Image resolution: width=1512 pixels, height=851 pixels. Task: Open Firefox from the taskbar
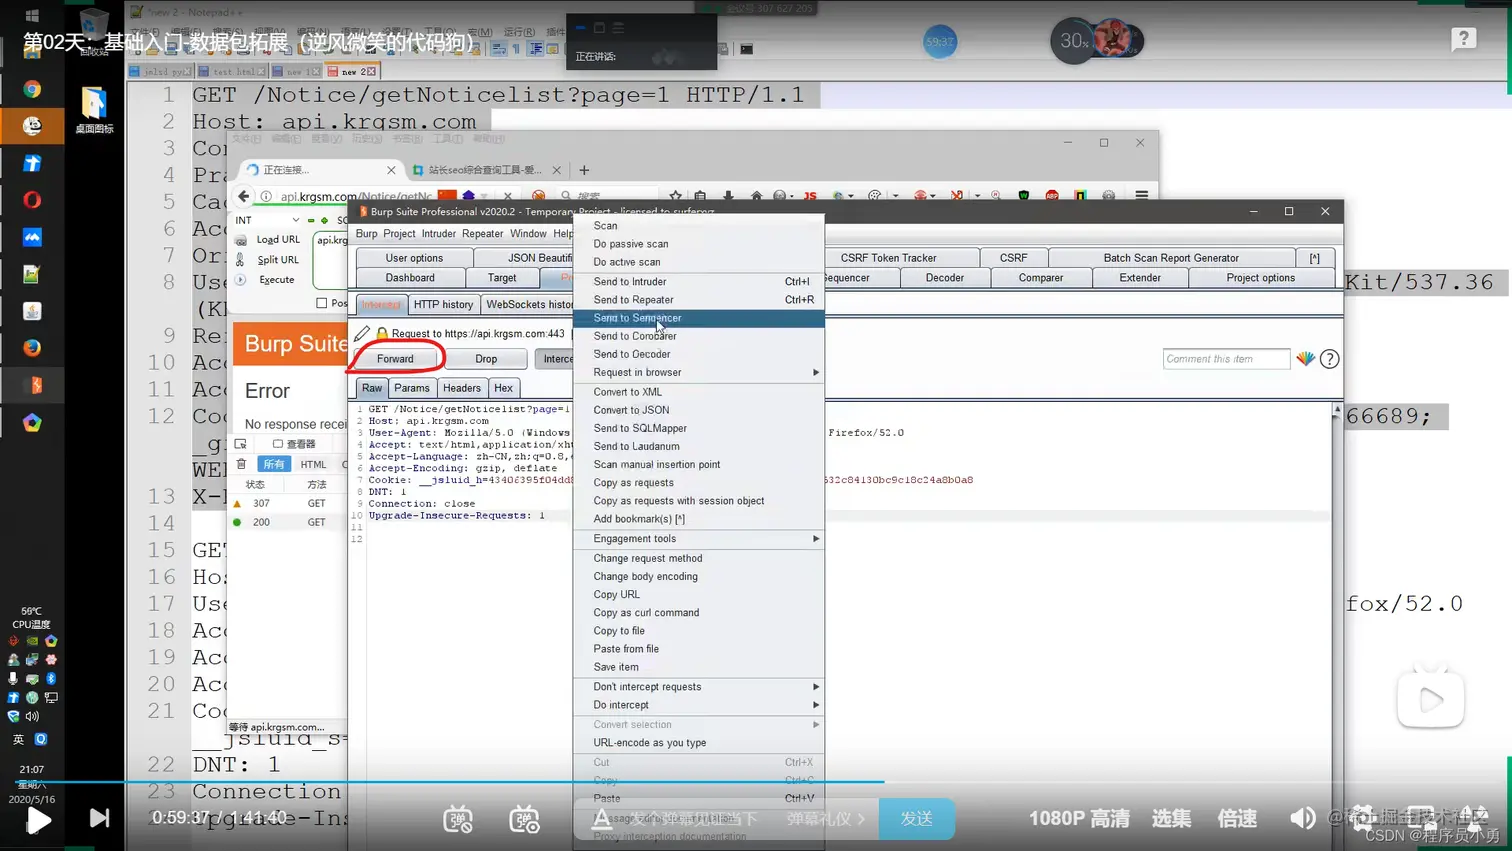tap(32, 348)
